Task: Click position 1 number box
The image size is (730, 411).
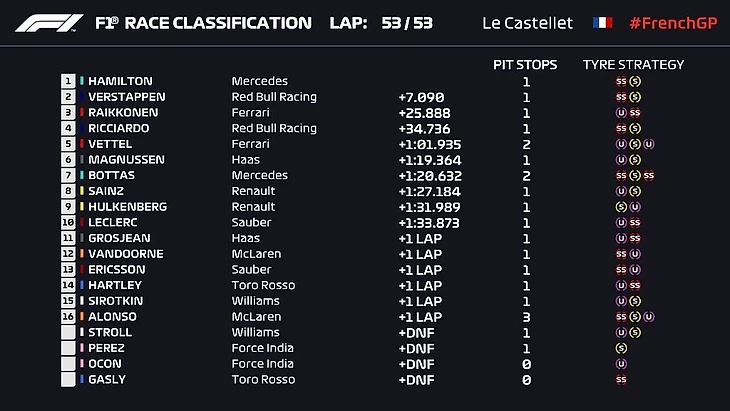Action: 68,81
